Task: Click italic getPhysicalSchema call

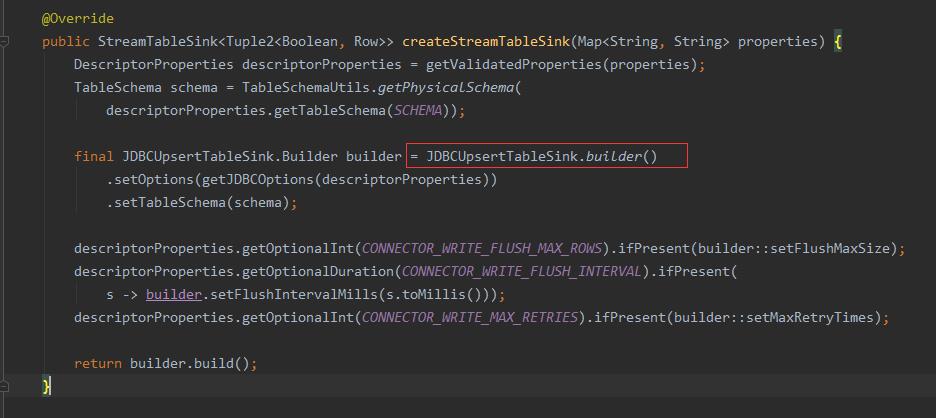Action: click(446, 88)
